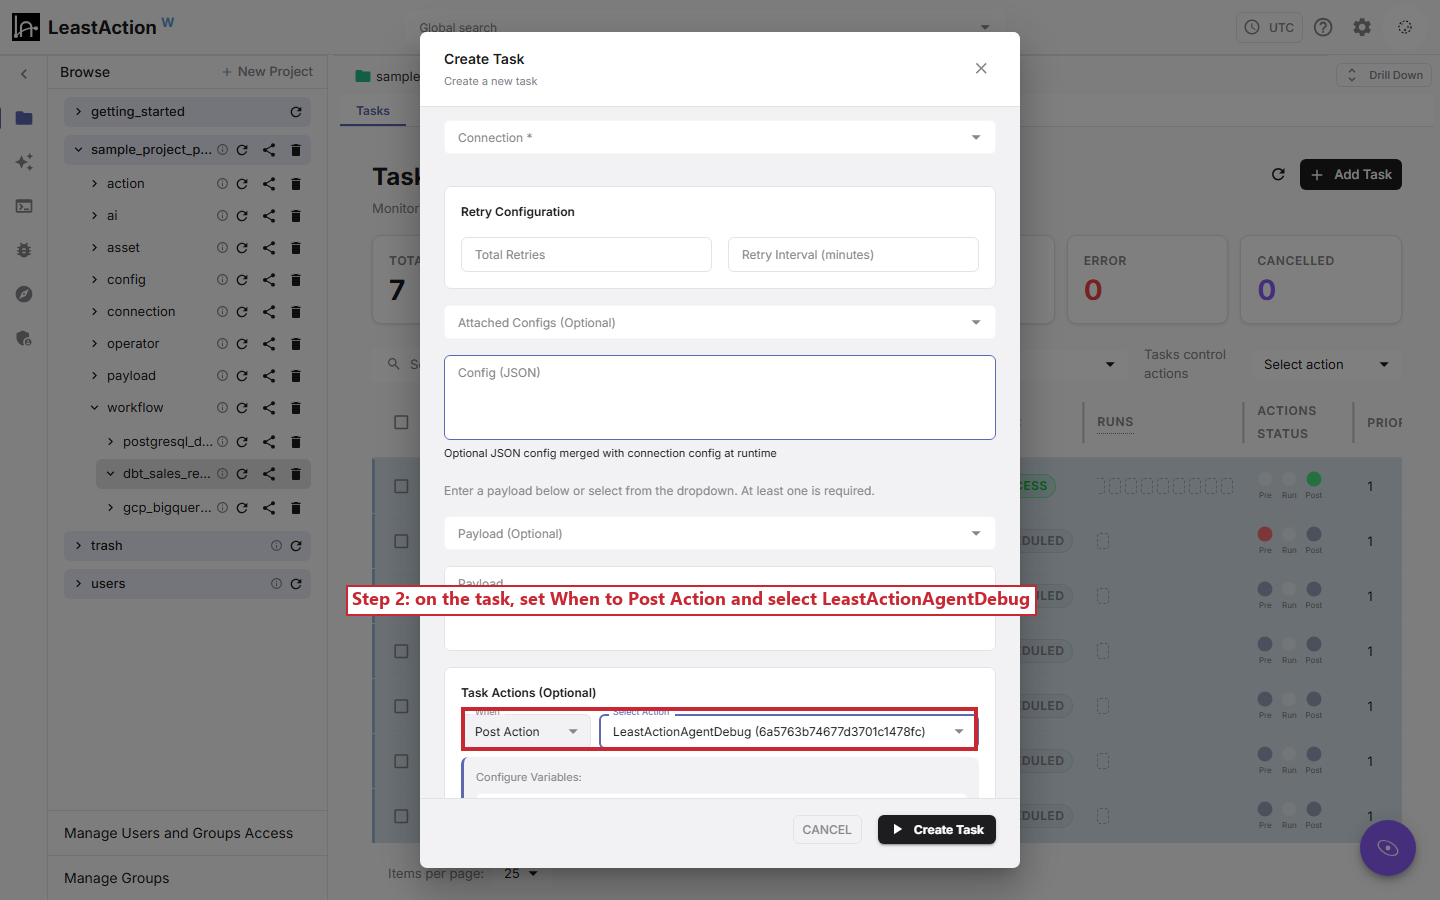1440x900 pixels.
Task: Expand the trash folder
Action: pyautogui.click(x=78, y=546)
